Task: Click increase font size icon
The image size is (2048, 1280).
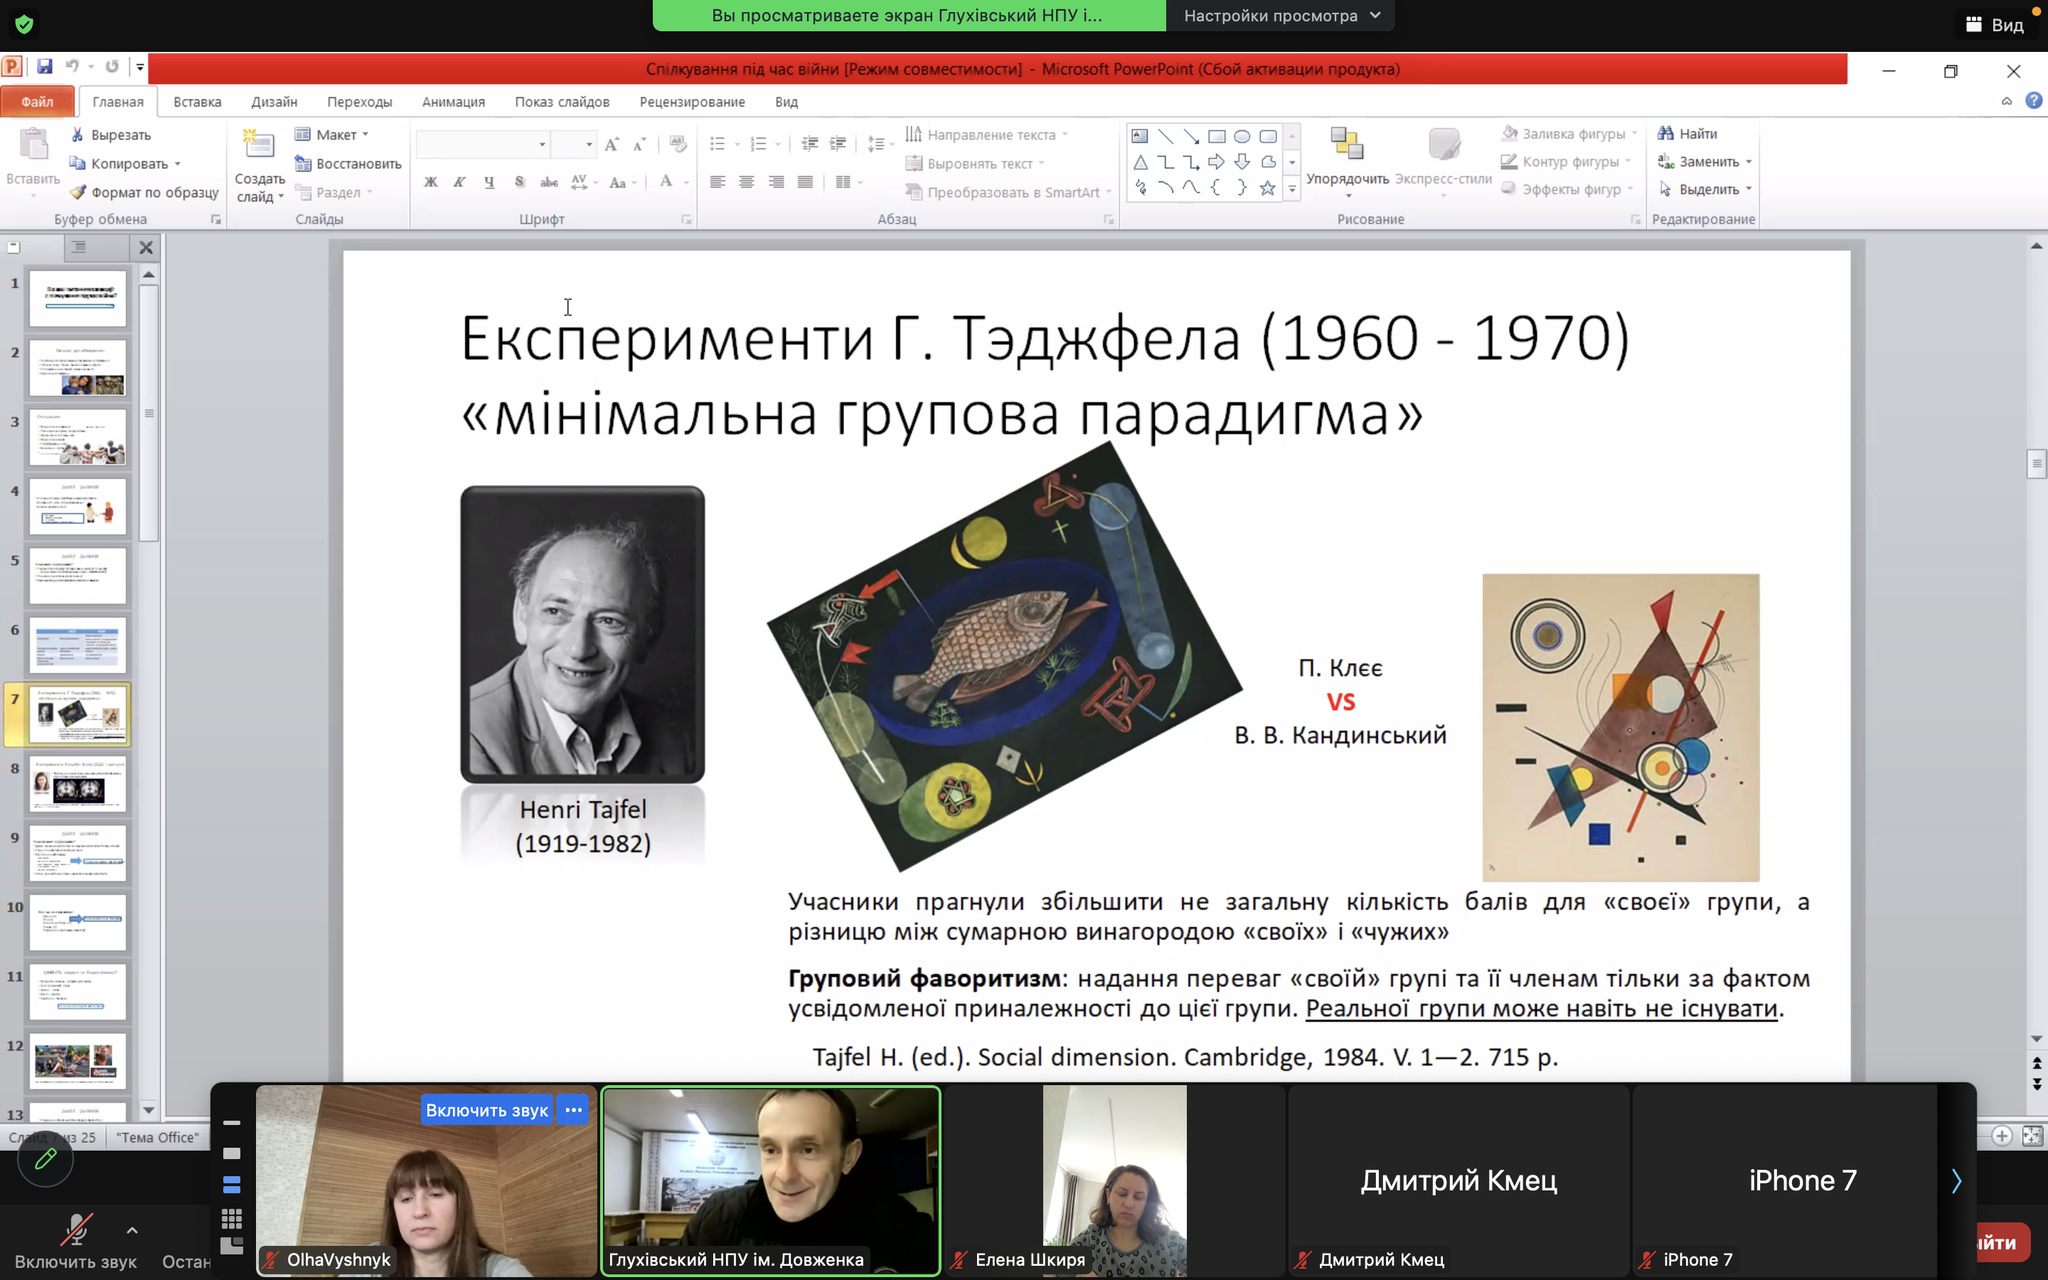Action: pos(612,145)
